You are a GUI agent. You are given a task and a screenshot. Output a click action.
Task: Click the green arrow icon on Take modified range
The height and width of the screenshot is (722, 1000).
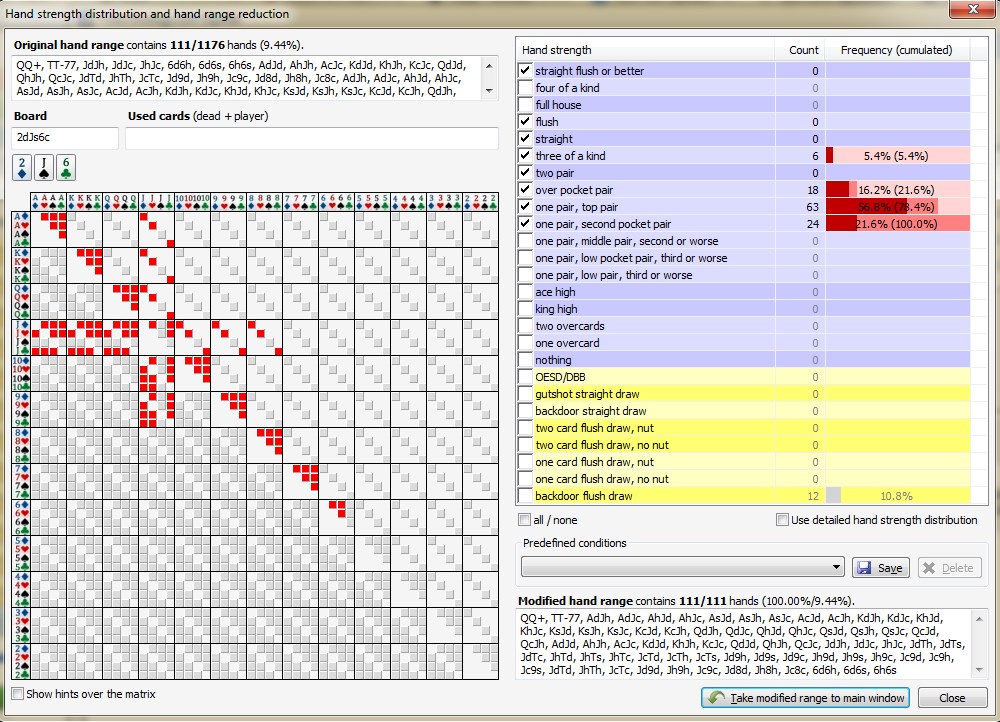716,698
